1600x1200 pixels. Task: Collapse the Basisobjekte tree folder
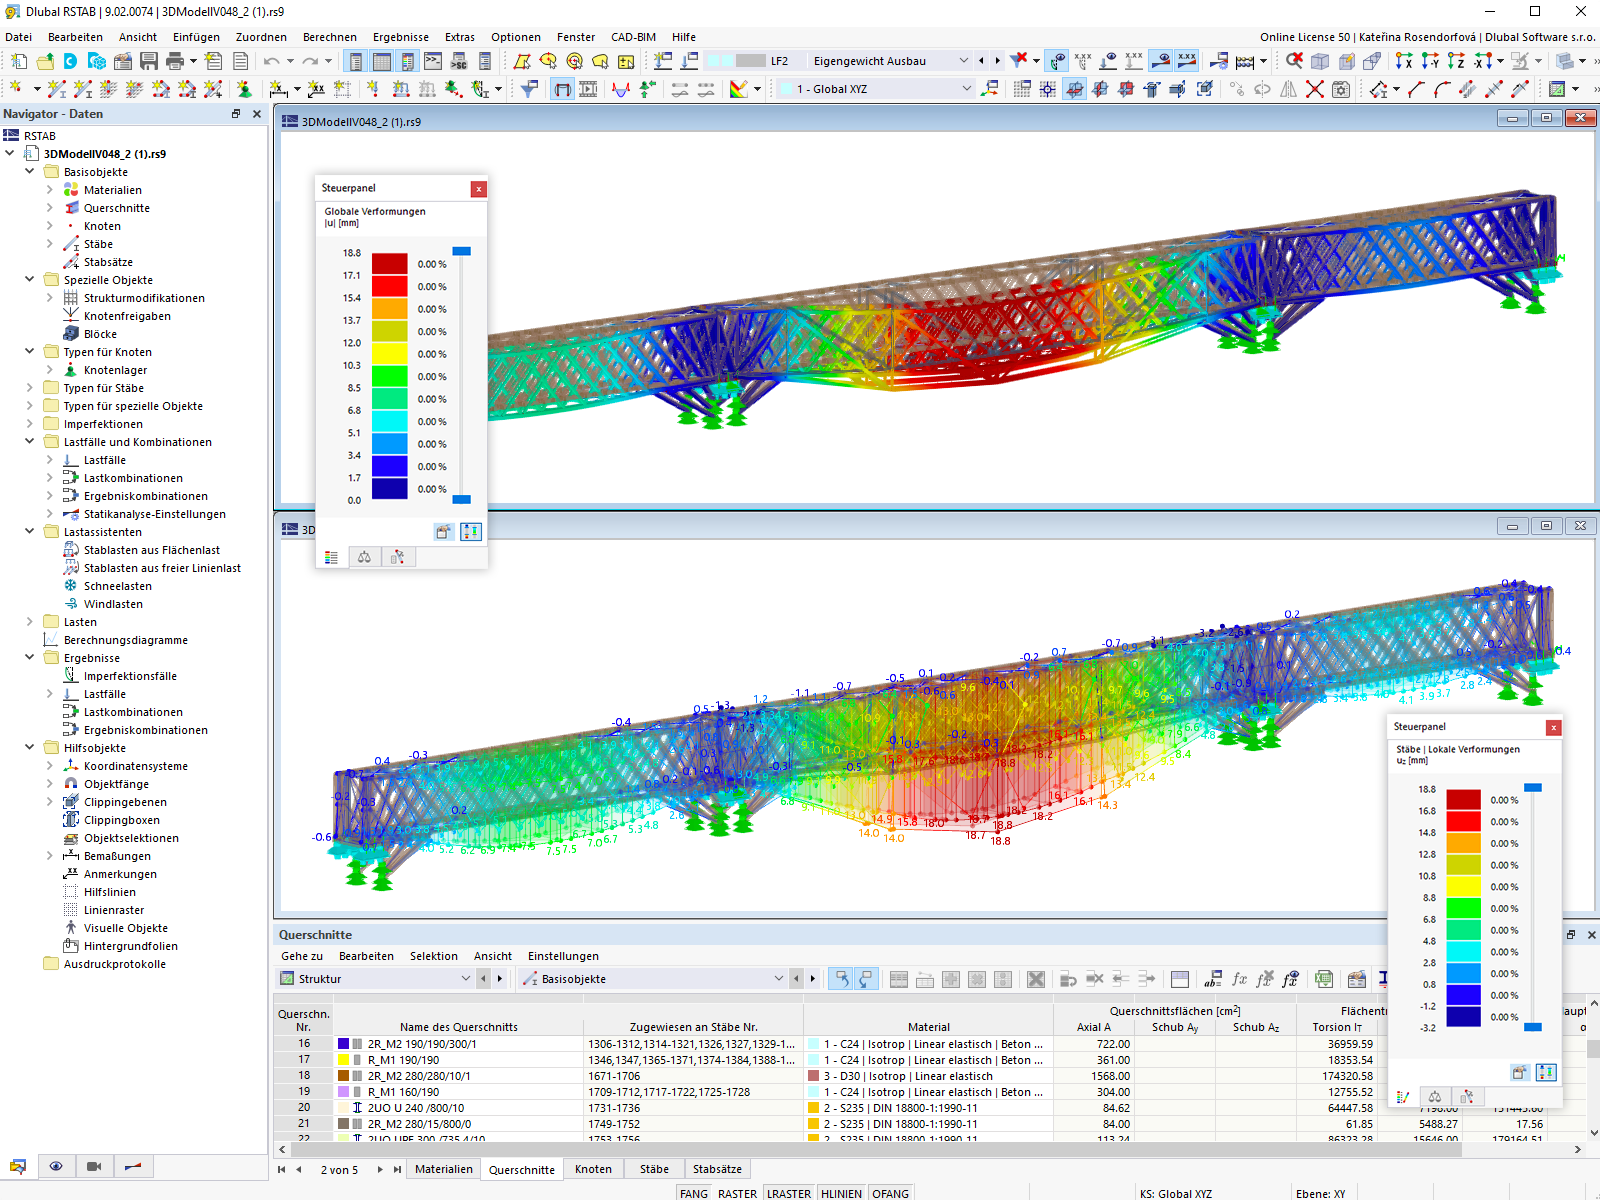(x=30, y=172)
